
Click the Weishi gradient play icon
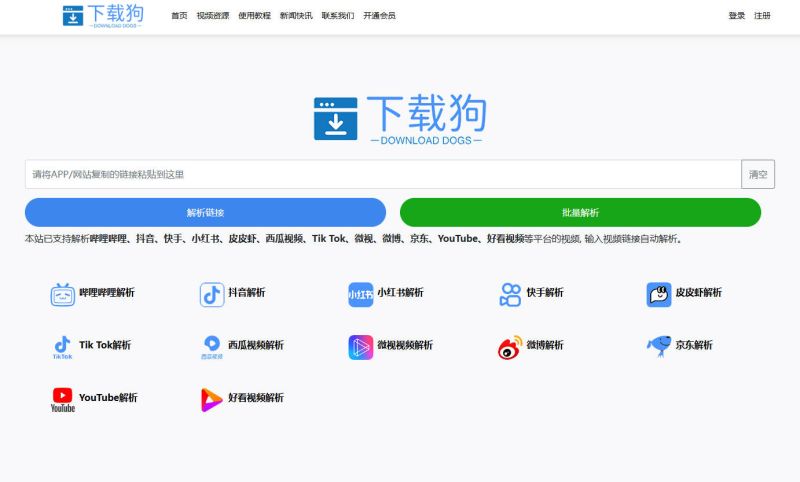pos(361,347)
